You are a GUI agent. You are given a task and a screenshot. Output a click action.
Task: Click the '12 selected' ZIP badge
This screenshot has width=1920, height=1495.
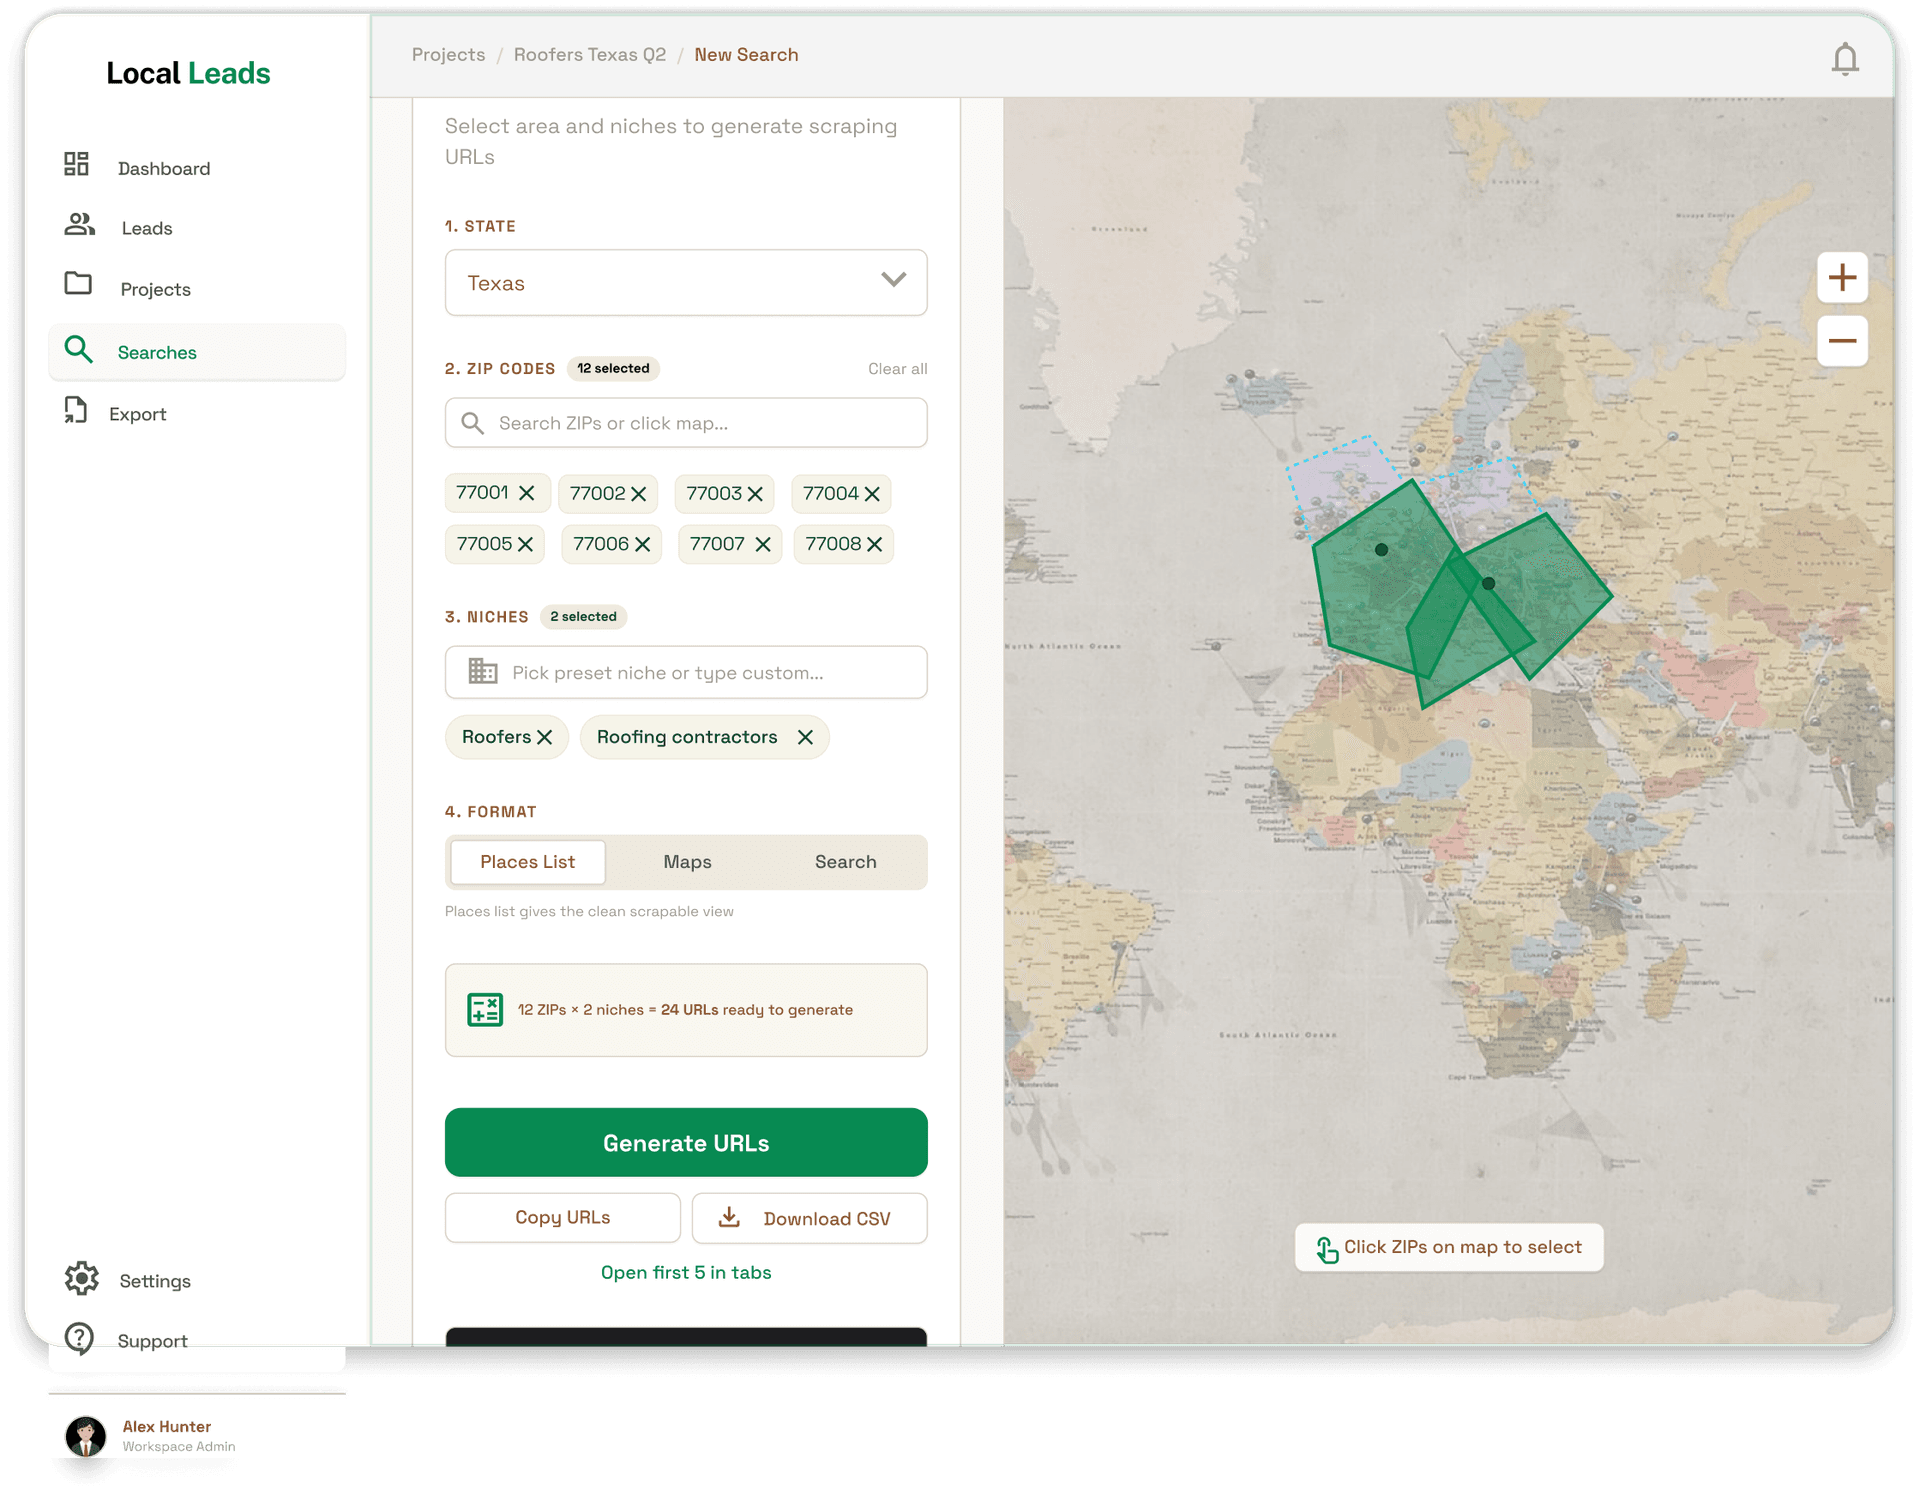[x=613, y=368]
